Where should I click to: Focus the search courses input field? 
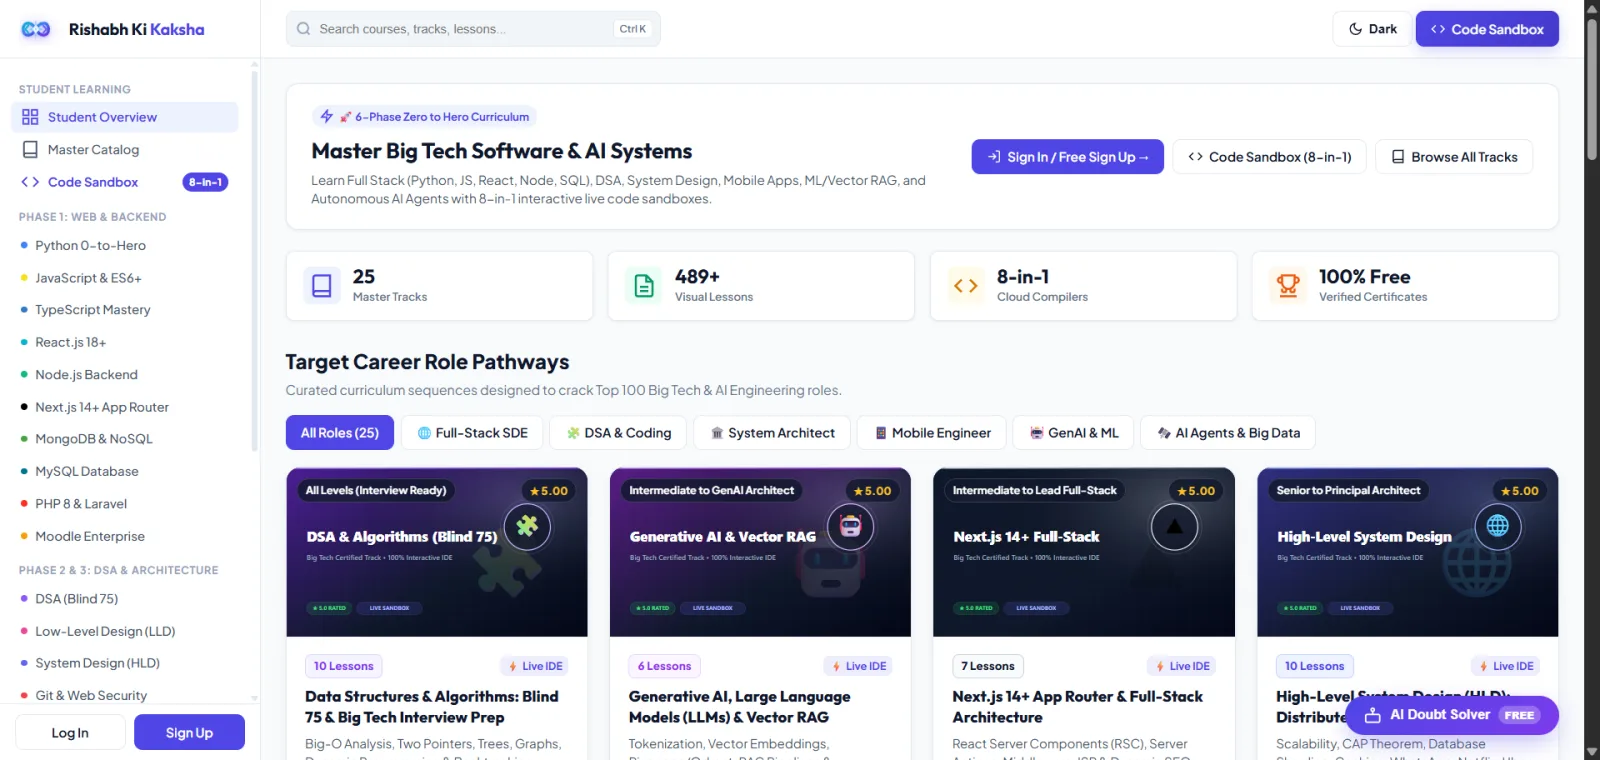pos(473,29)
